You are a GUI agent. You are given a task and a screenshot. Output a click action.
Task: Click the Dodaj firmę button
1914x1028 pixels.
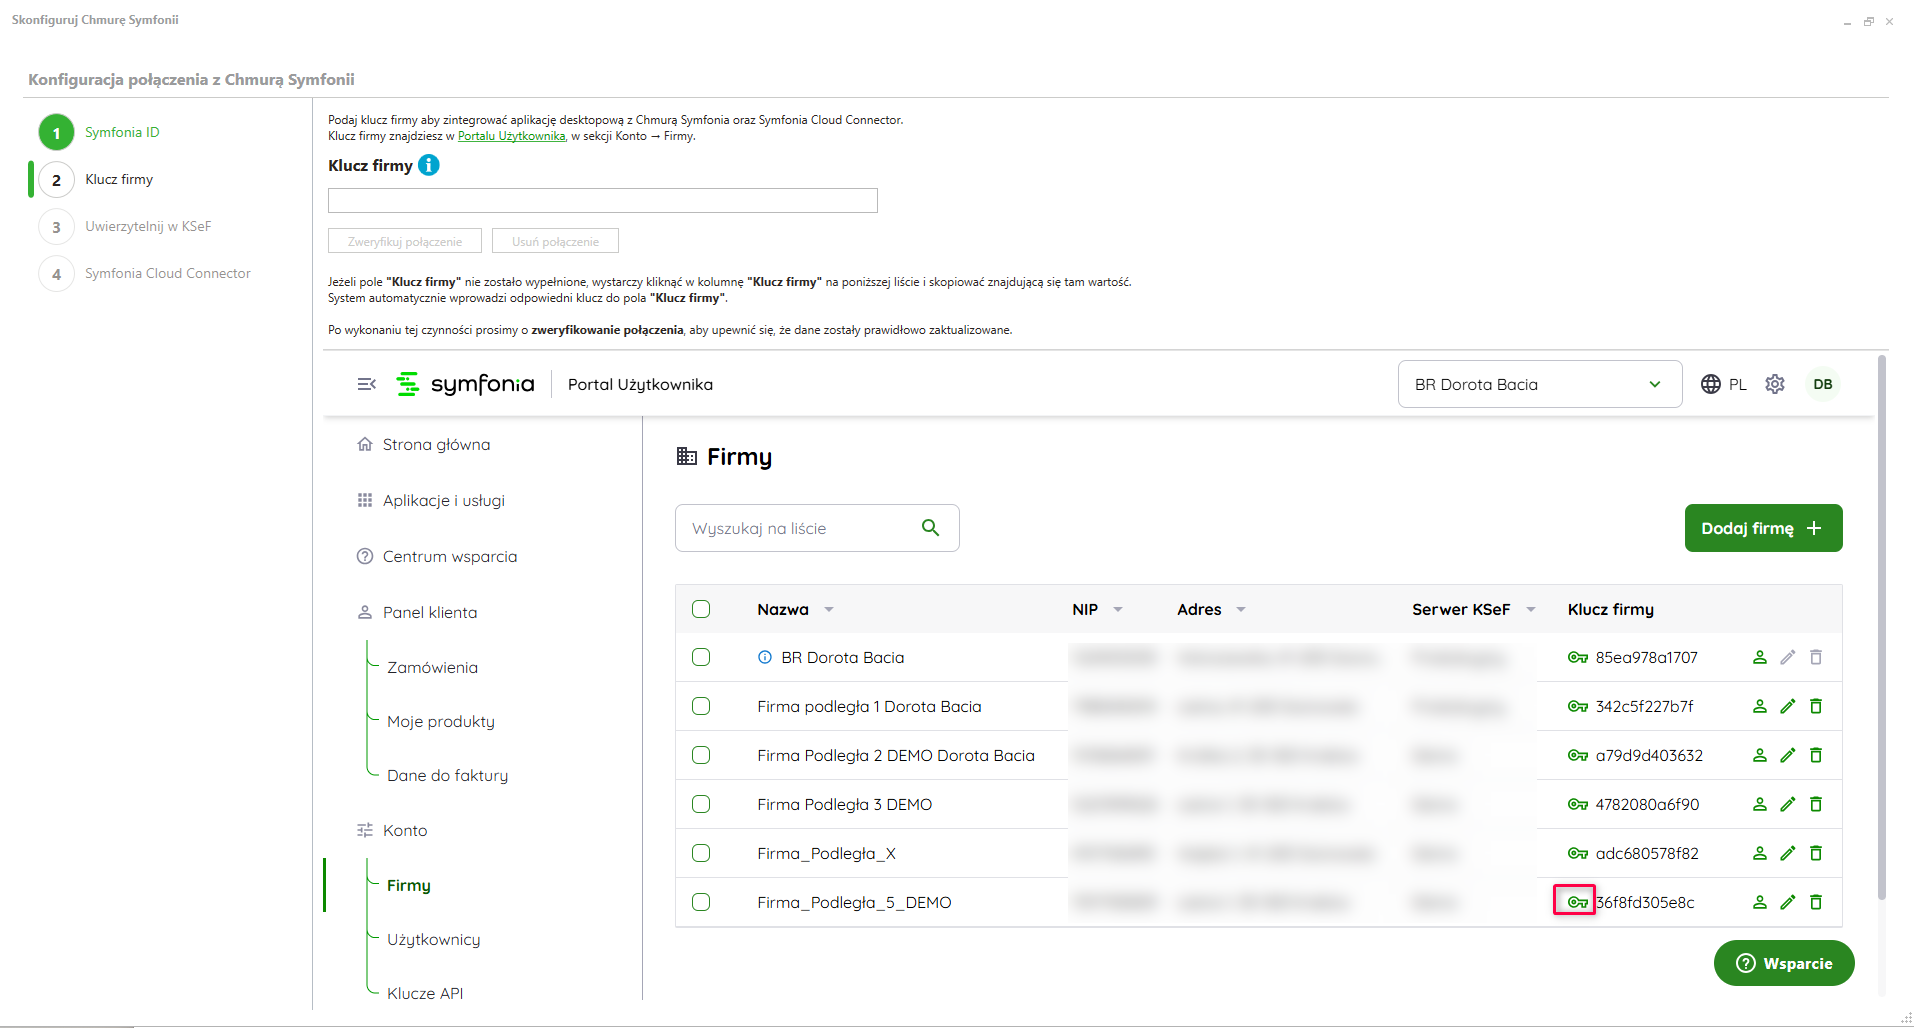tap(1763, 528)
